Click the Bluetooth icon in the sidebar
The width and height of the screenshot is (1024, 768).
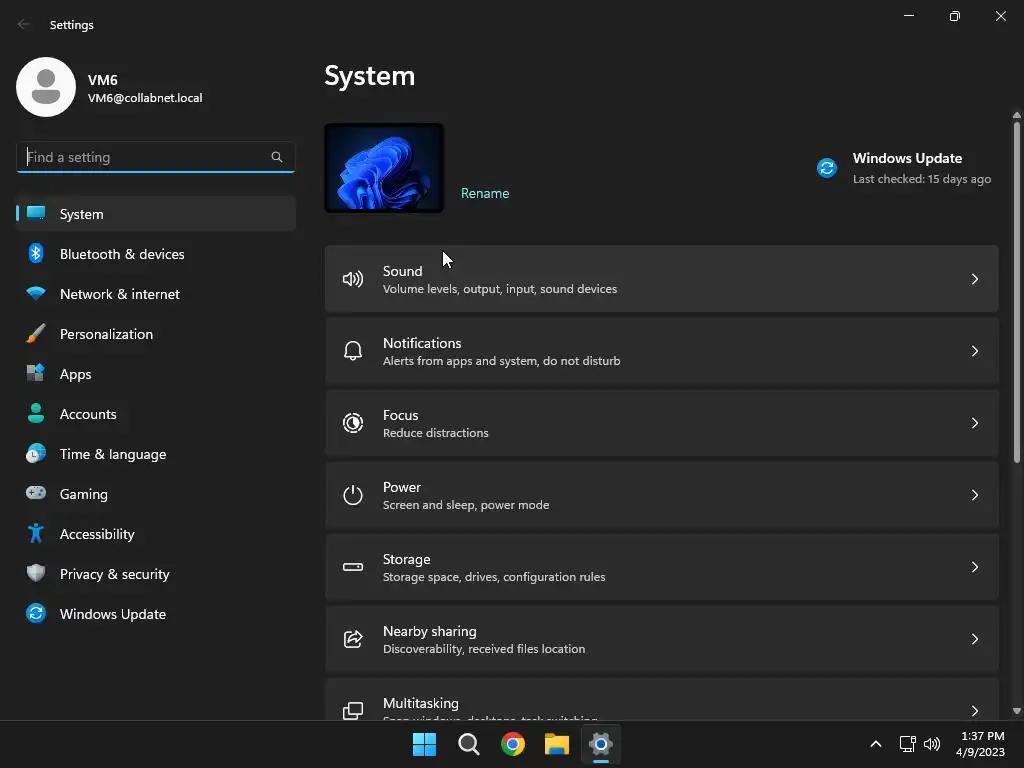point(36,253)
